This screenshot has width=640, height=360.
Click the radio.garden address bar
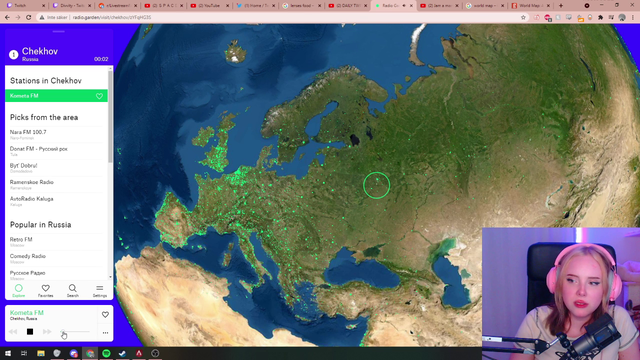point(282,18)
